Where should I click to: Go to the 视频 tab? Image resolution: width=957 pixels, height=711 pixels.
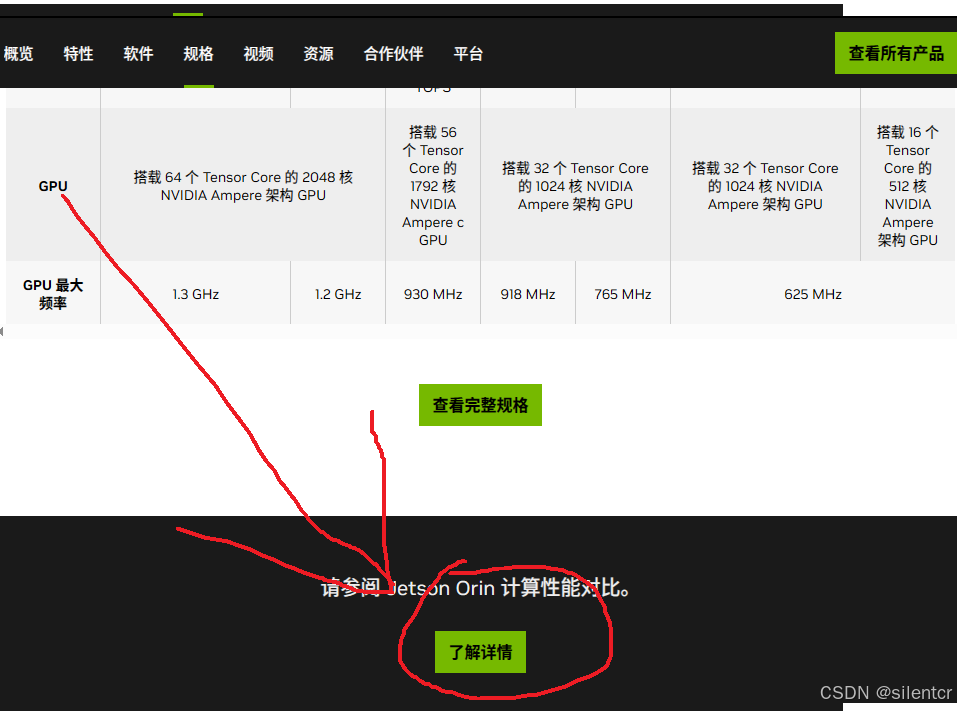[x=258, y=54]
